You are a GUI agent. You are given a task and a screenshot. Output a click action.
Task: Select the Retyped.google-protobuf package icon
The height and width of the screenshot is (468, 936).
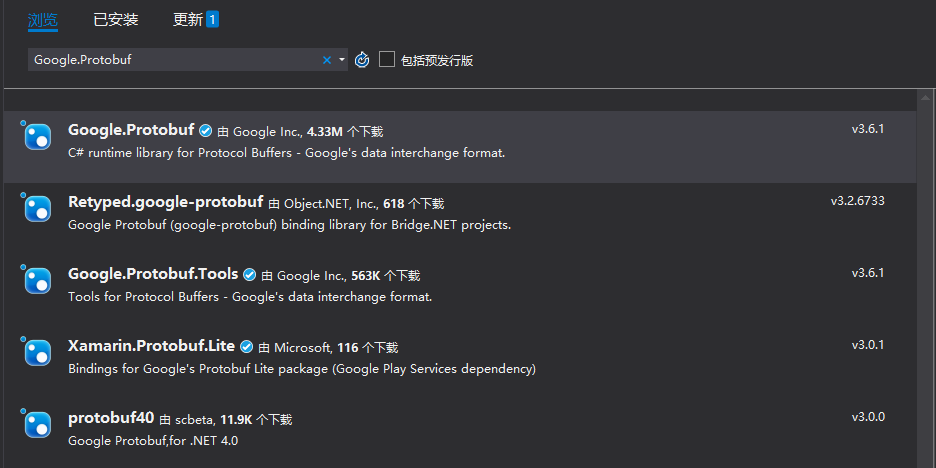point(38,208)
